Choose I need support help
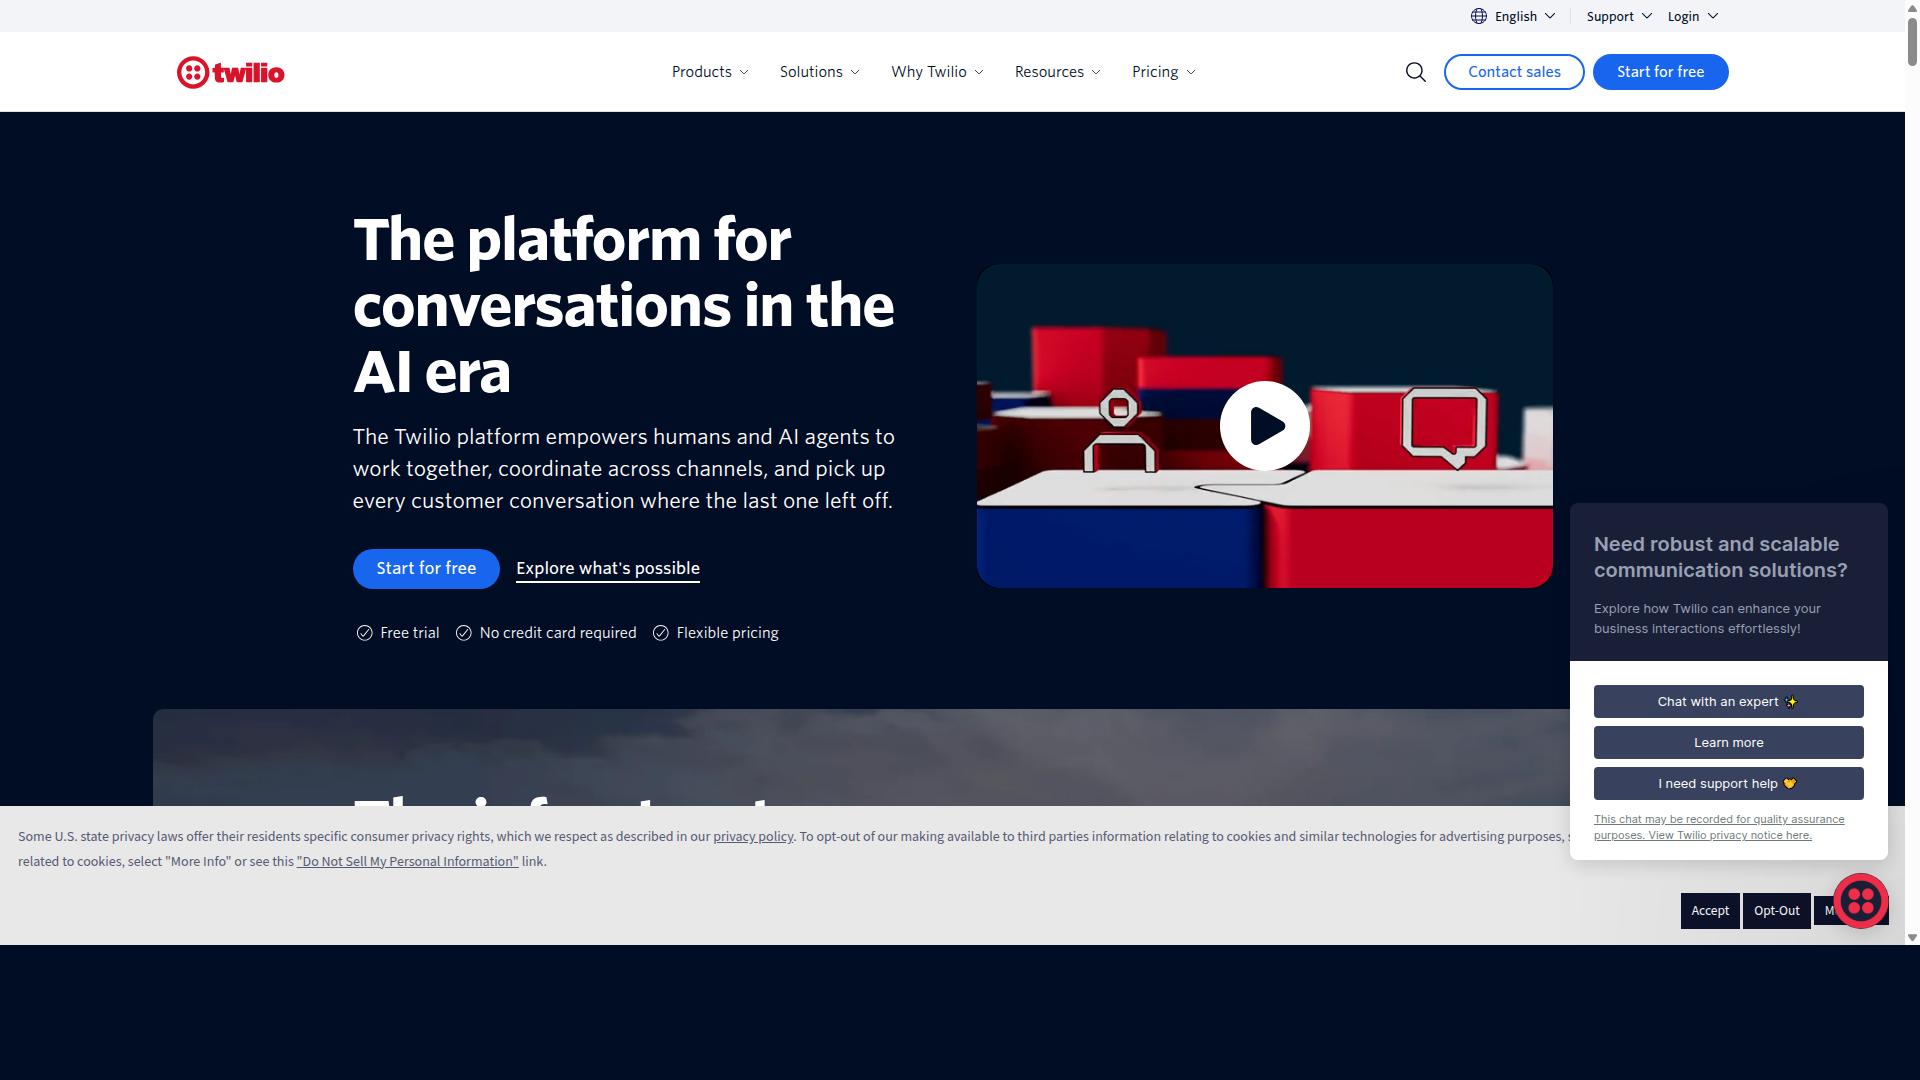Image resolution: width=1920 pixels, height=1080 pixels. (x=1728, y=784)
